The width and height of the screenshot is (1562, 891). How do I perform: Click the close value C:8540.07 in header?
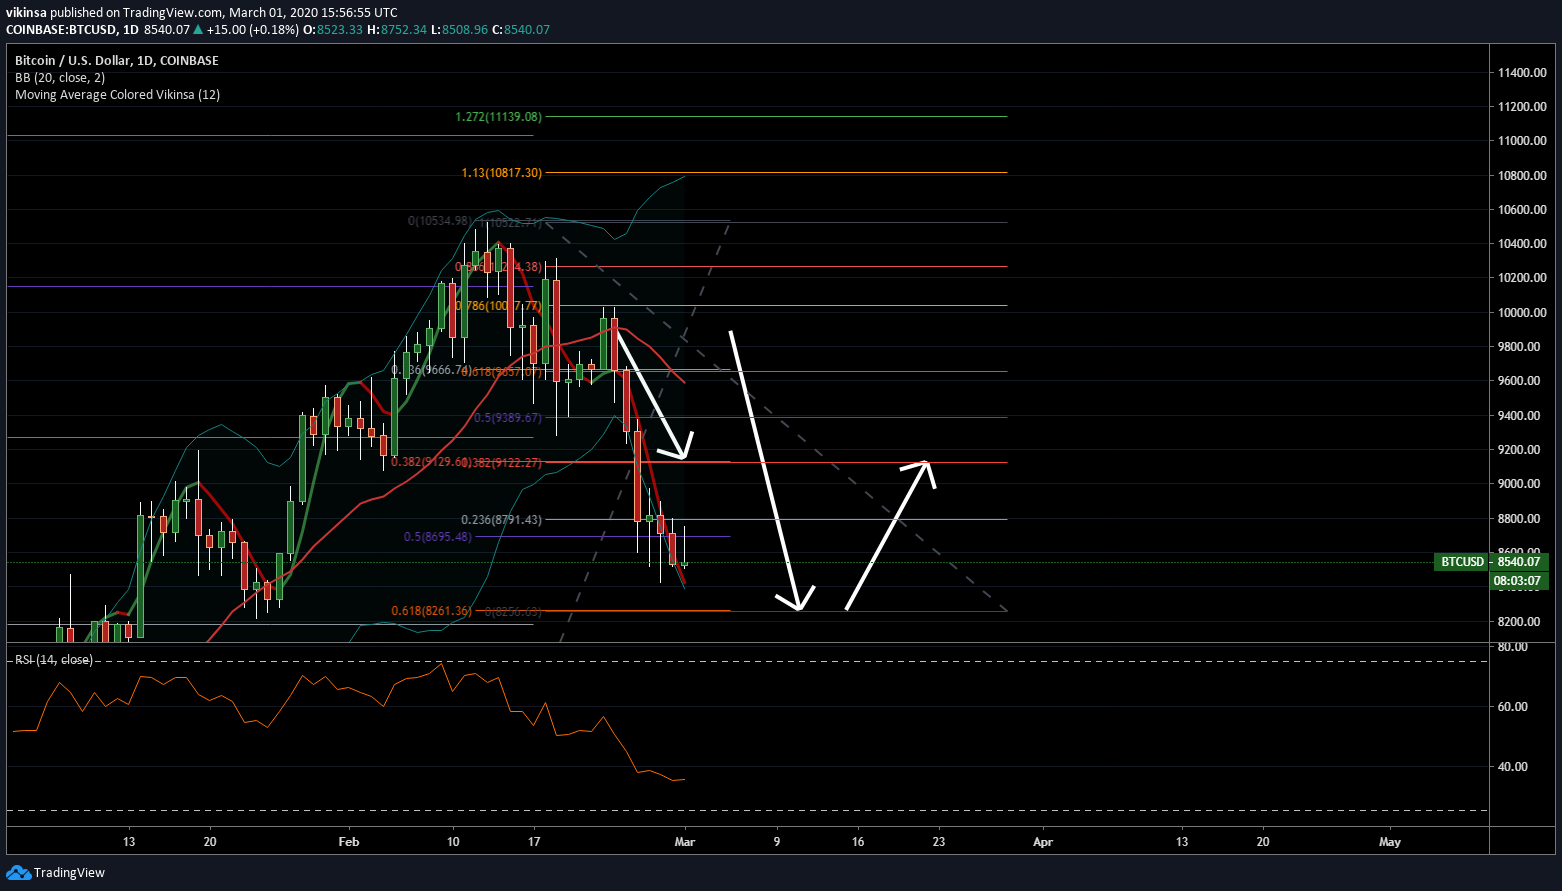pos(521,30)
